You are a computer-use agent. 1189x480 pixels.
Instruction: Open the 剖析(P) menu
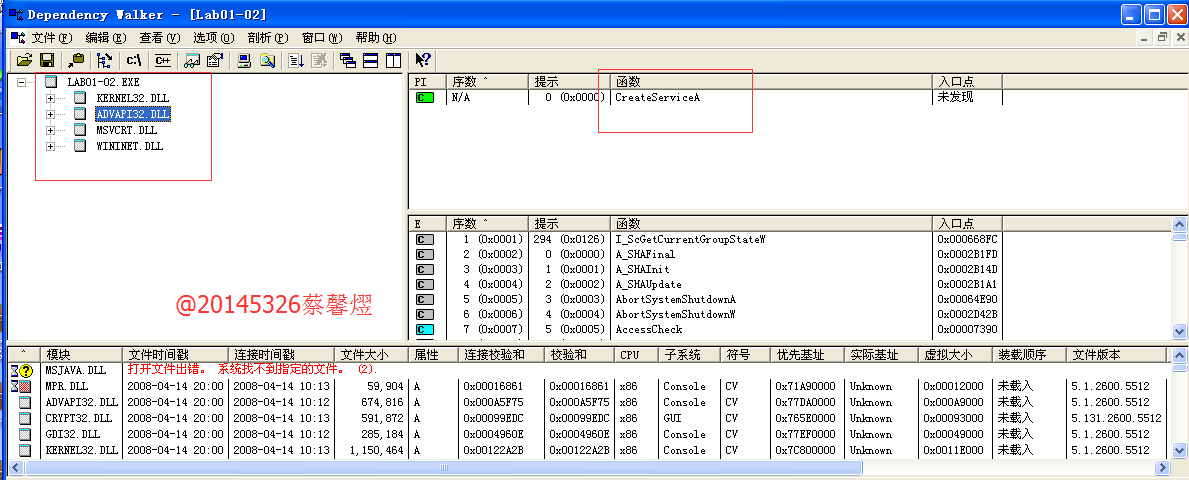(267, 37)
